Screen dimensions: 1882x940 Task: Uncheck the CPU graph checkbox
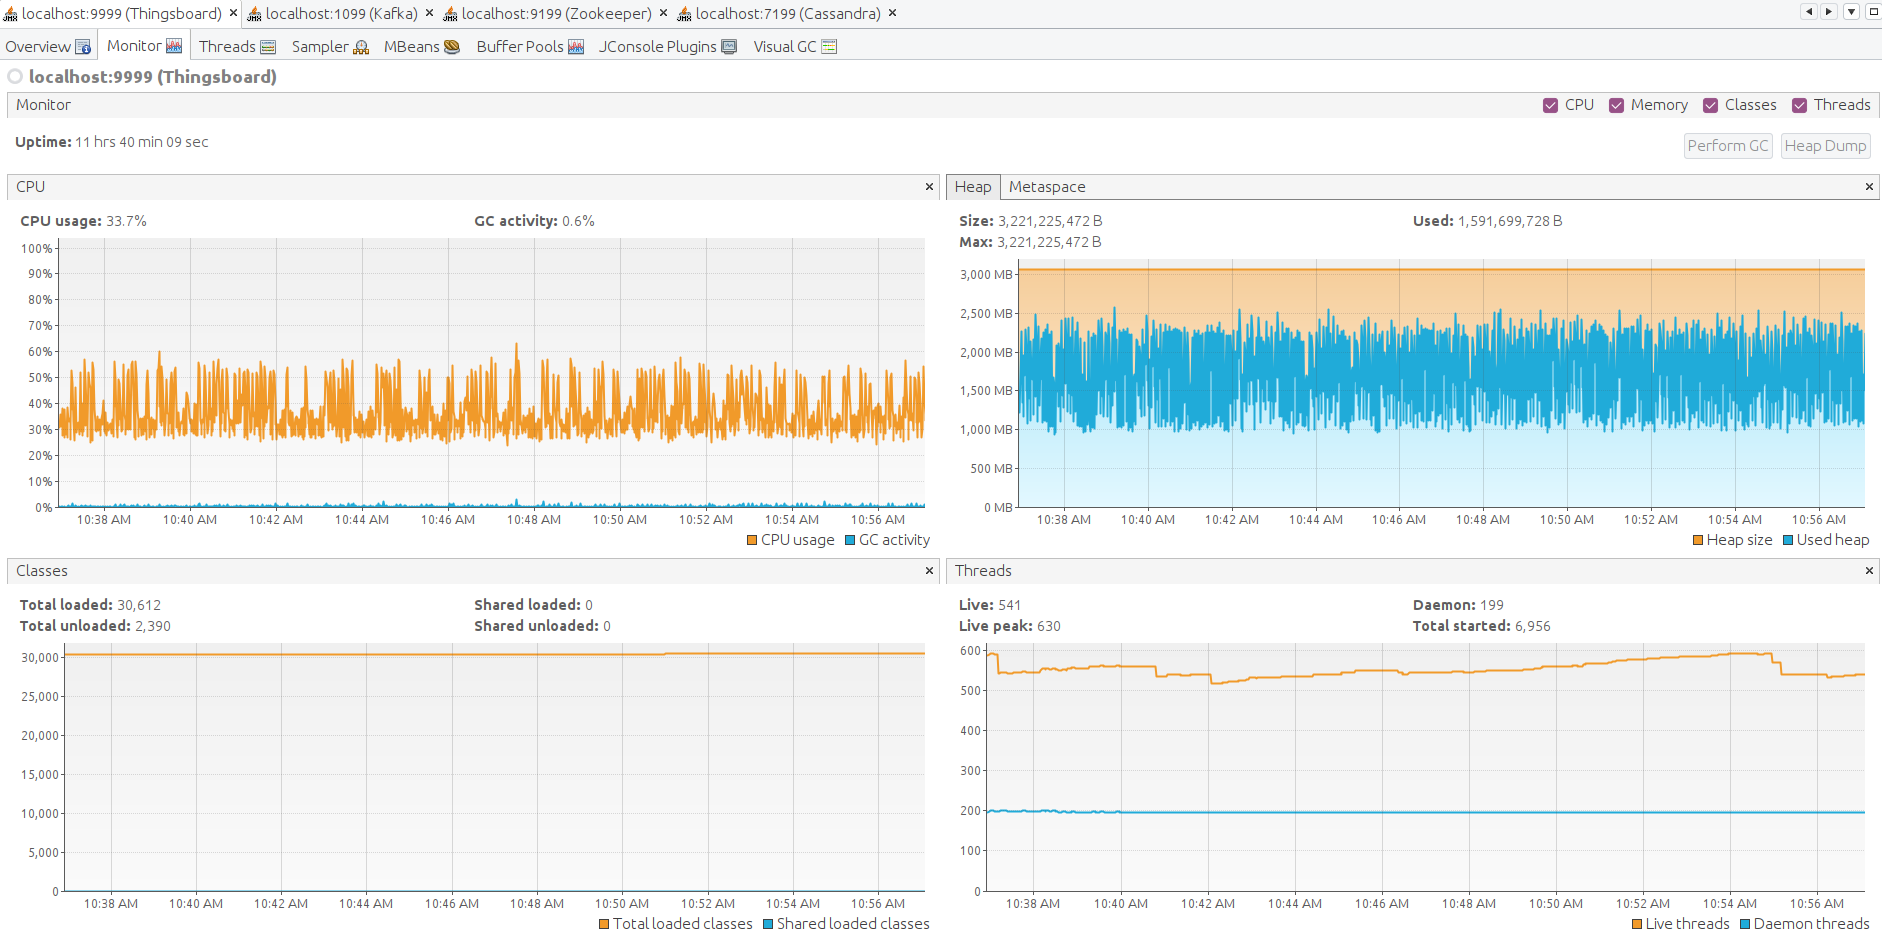tap(1550, 105)
